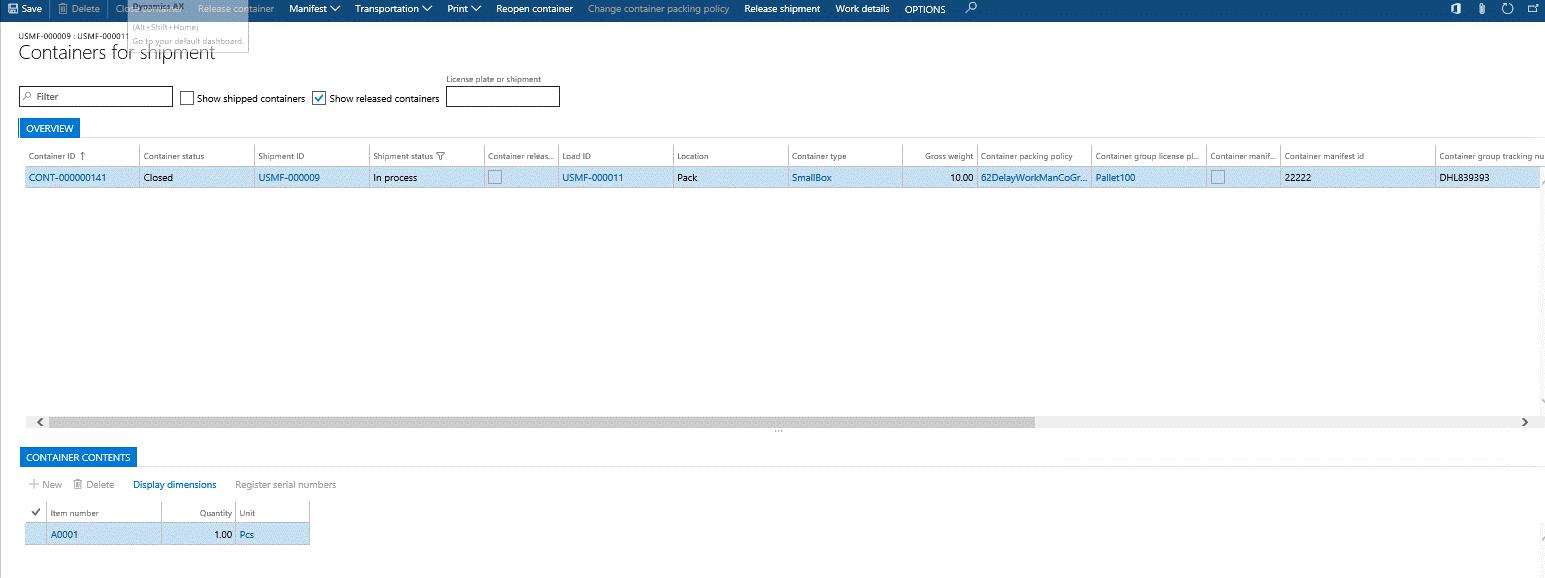Open form in new window icon
The width and height of the screenshot is (1545, 578).
(1533, 9)
